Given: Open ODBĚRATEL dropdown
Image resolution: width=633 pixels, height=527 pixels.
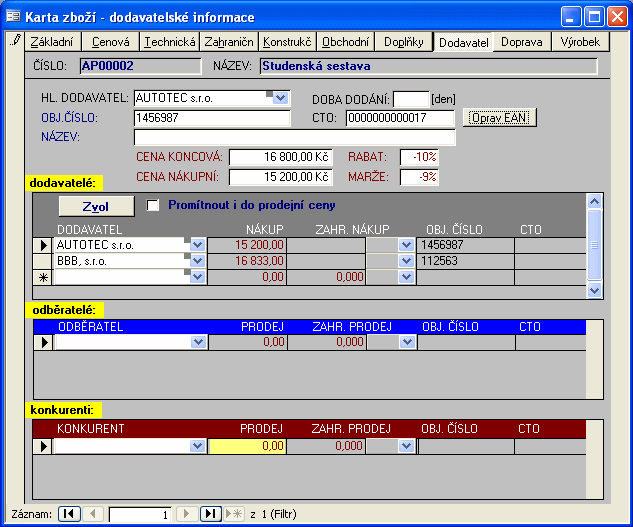Looking at the screenshot, I should pyautogui.click(x=198, y=342).
